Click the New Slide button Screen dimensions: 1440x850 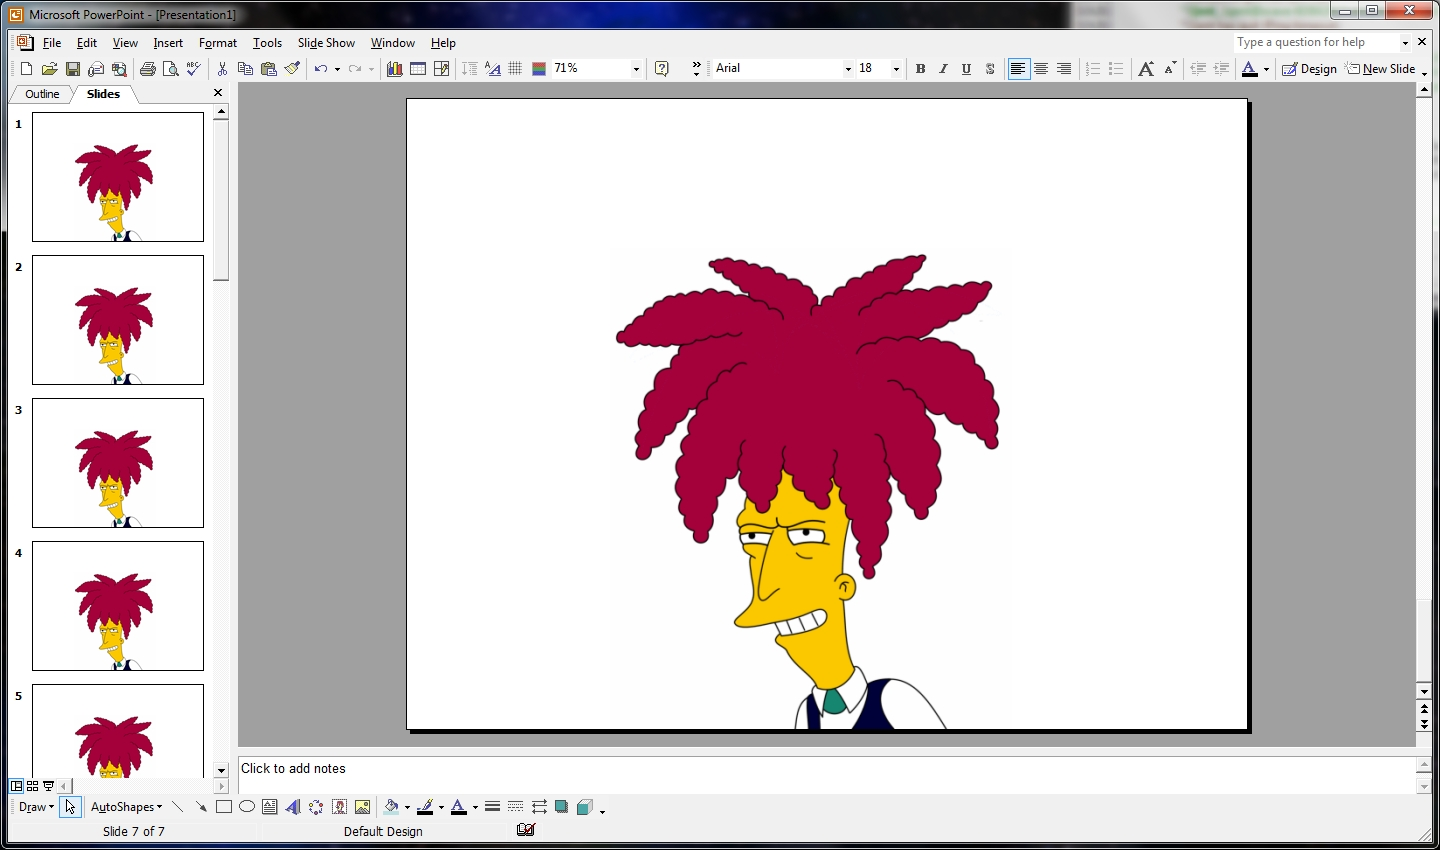[x=1380, y=69]
